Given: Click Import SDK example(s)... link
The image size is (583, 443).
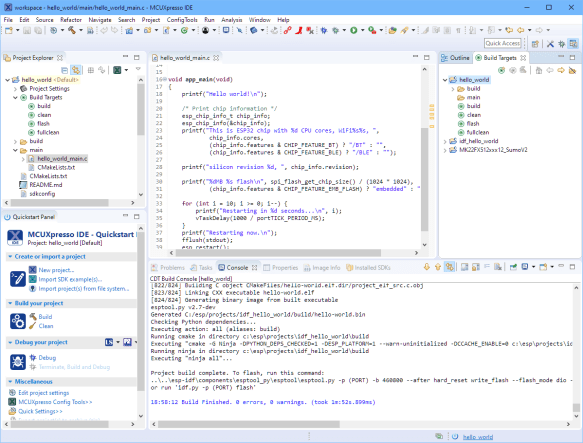Looking at the screenshot, I should coord(70,279).
